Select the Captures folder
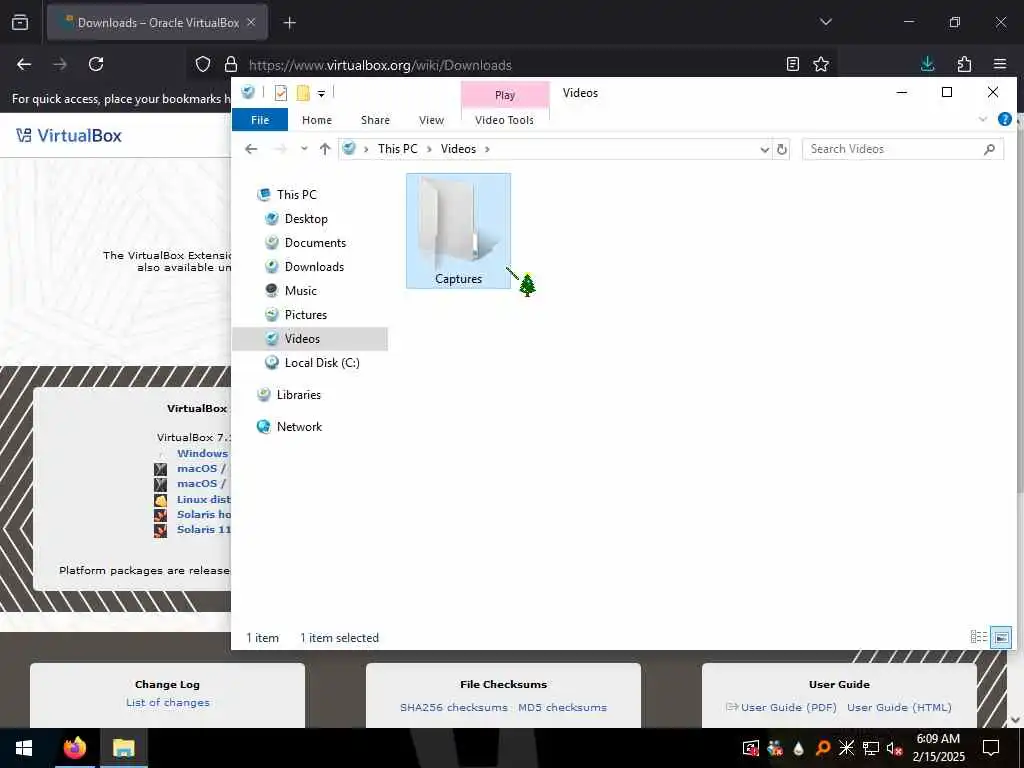Image resolution: width=1024 pixels, height=768 pixels. point(458,231)
